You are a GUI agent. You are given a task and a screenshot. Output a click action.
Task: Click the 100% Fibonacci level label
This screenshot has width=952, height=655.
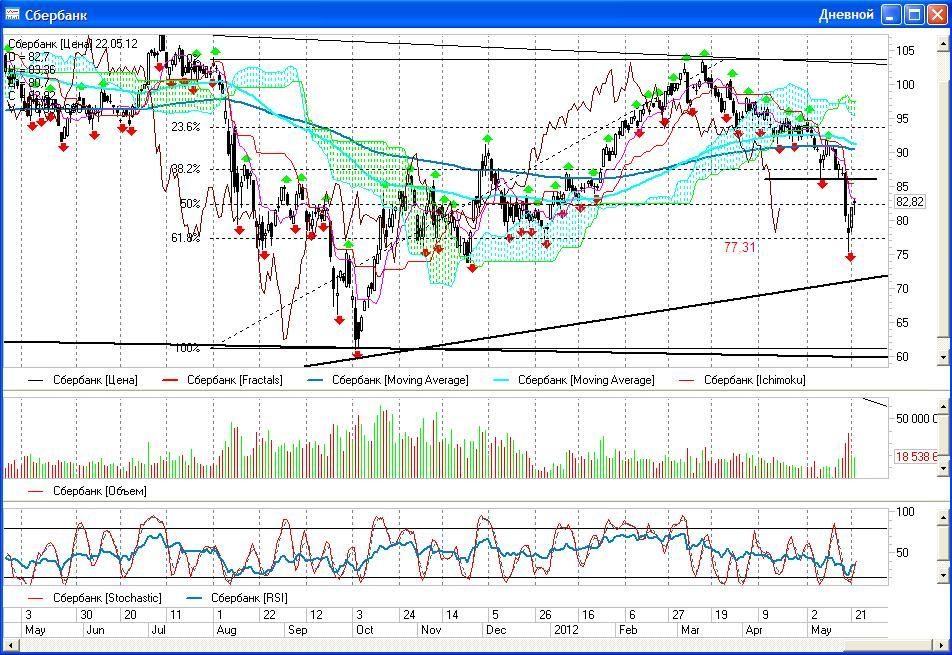[187, 348]
